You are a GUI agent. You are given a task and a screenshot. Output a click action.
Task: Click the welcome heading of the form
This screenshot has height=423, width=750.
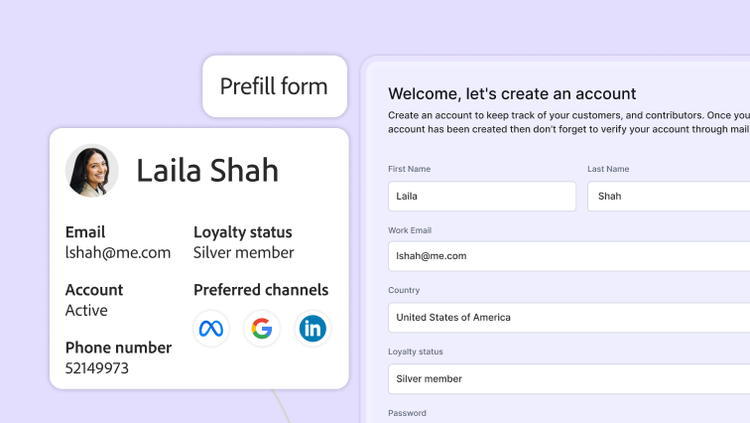512,94
